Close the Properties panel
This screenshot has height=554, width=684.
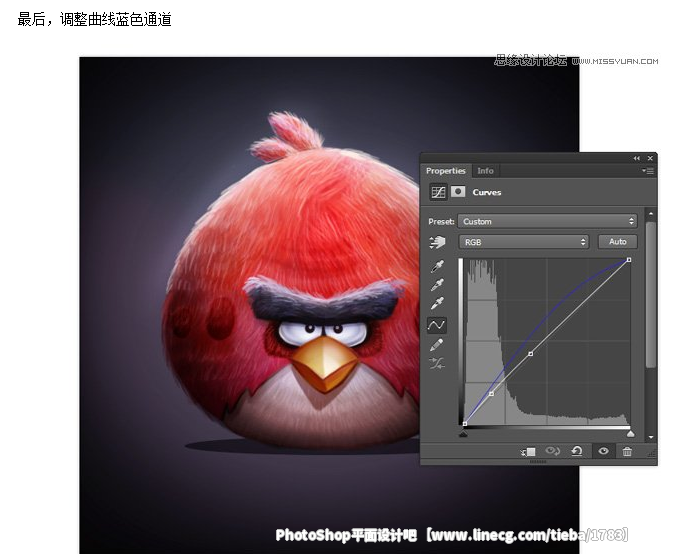click(x=650, y=158)
